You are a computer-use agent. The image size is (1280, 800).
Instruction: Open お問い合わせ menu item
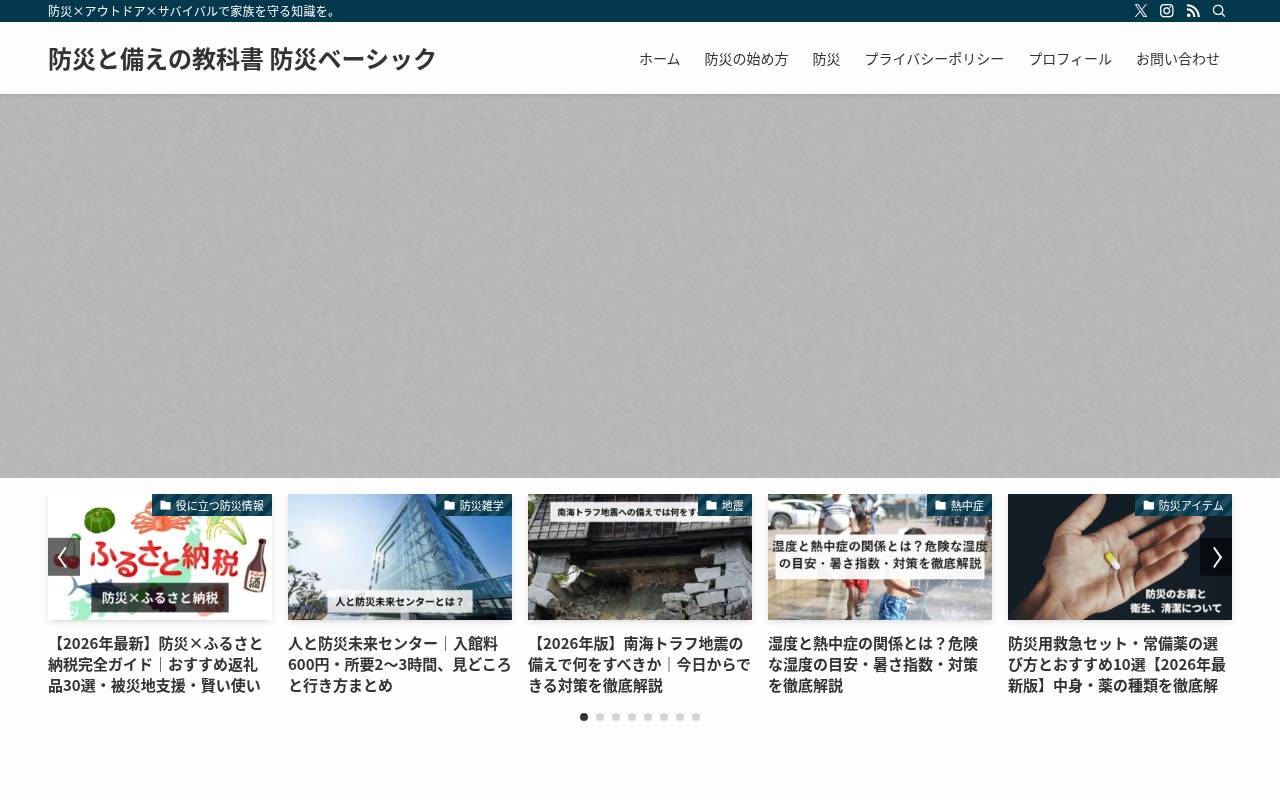click(1178, 59)
